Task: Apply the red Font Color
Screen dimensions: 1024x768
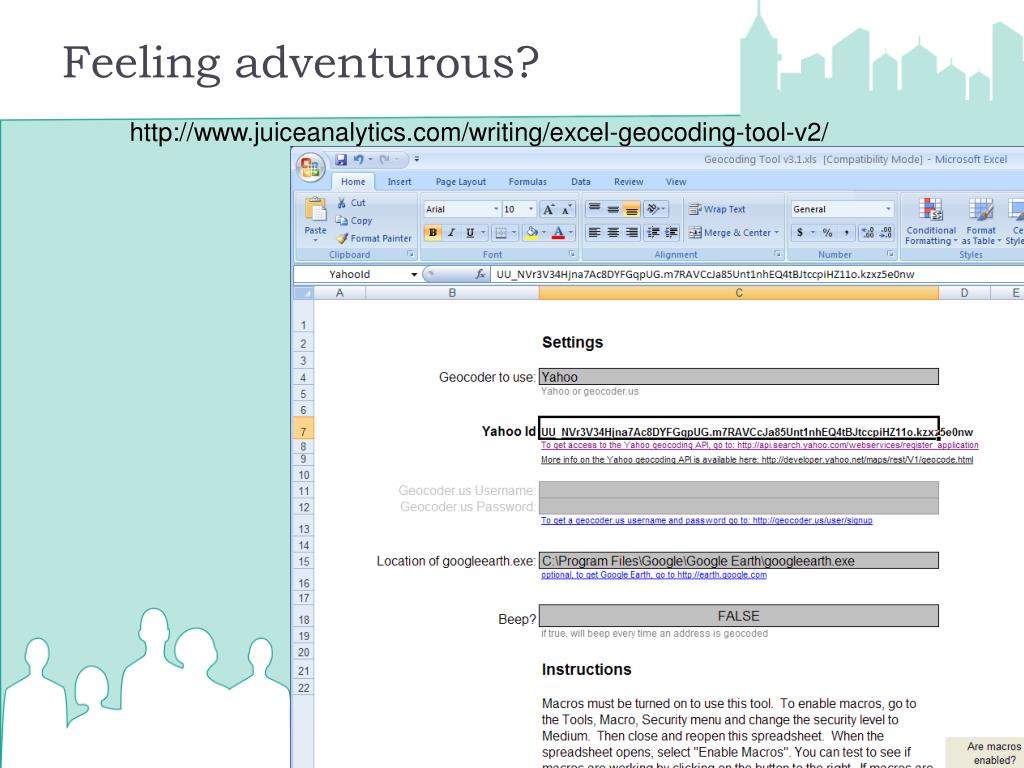Action: [558, 232]
